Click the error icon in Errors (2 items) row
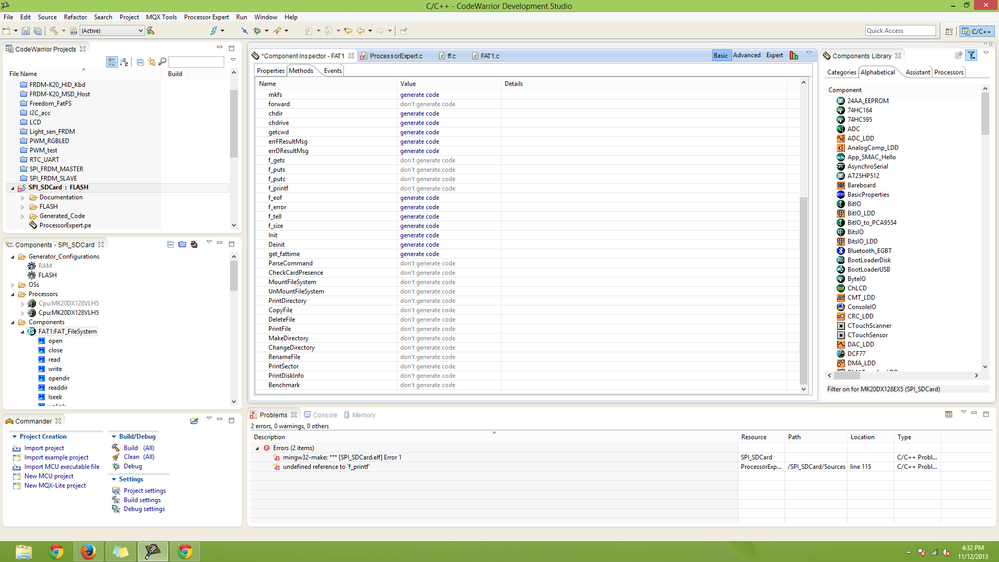 pyautogui.click(x=266, y=448)
